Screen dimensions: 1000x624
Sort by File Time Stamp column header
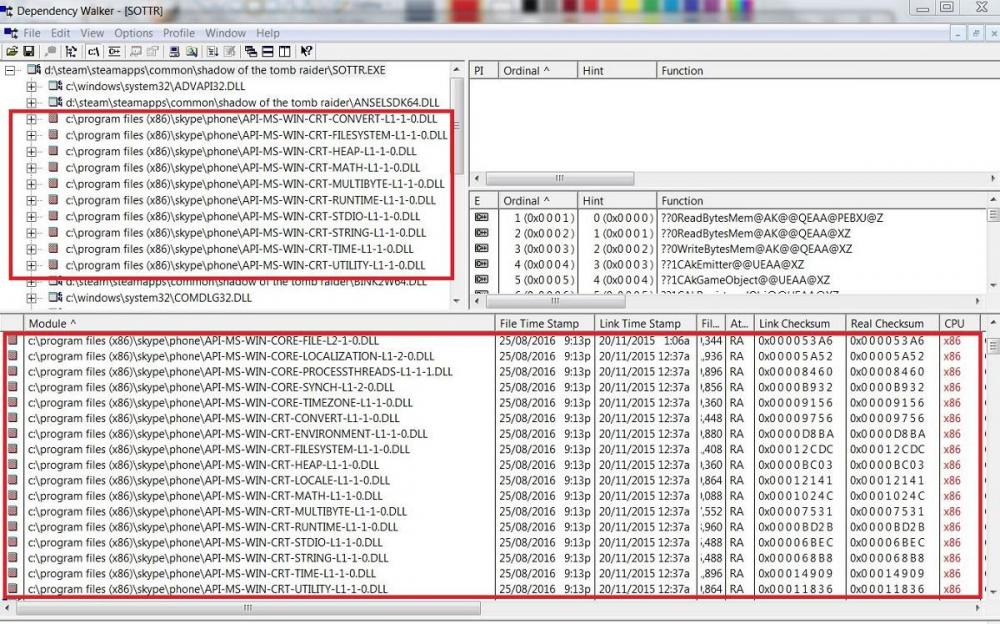click(545, 323)
